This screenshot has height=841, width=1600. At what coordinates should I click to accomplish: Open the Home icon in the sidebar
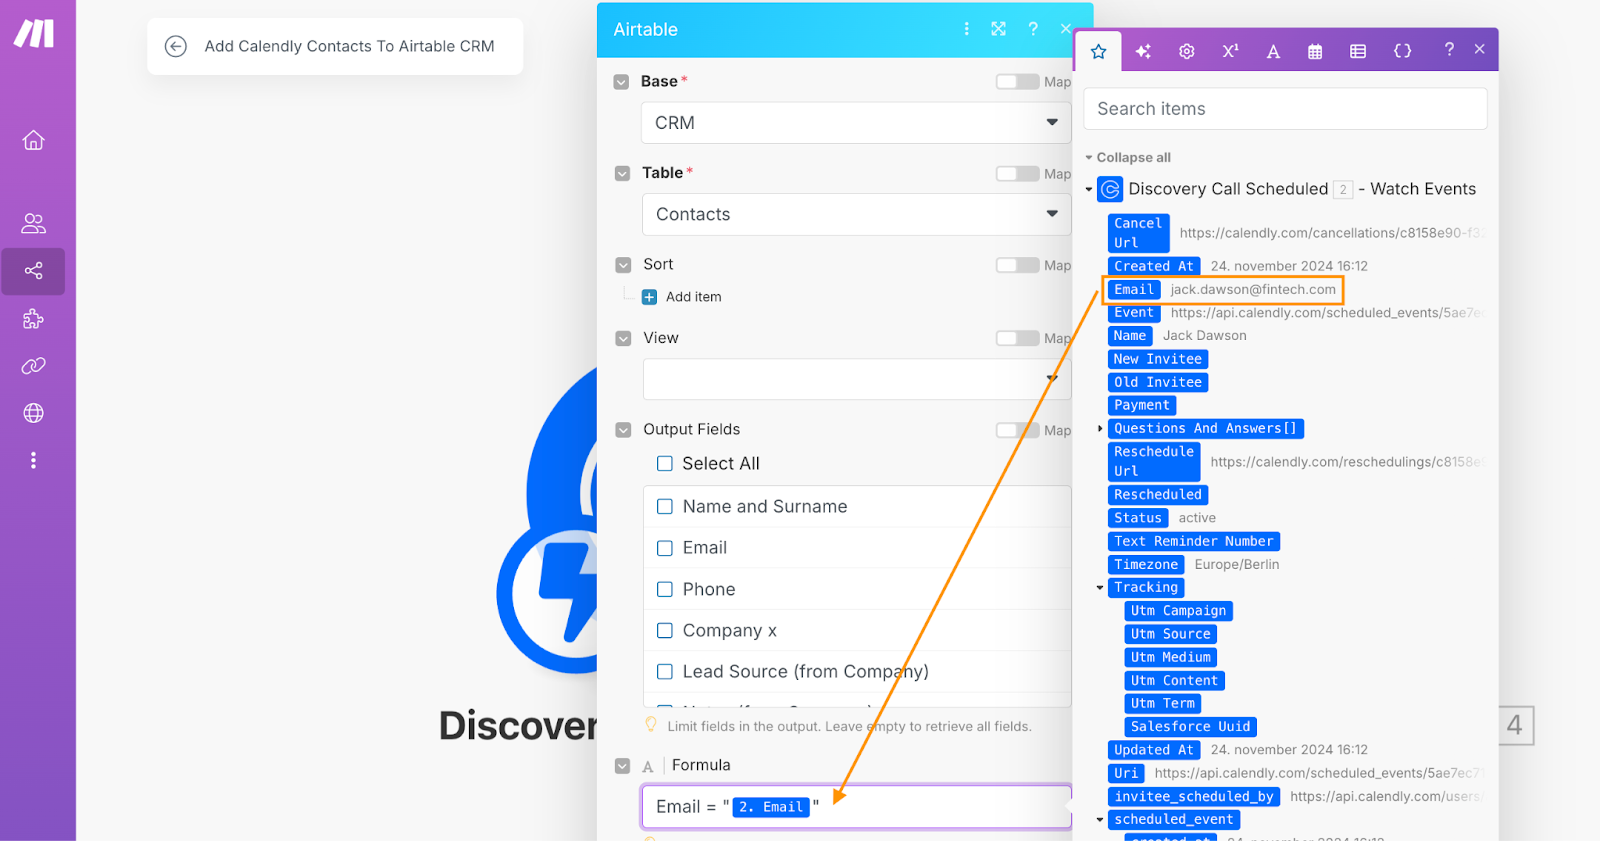[34, 140]
